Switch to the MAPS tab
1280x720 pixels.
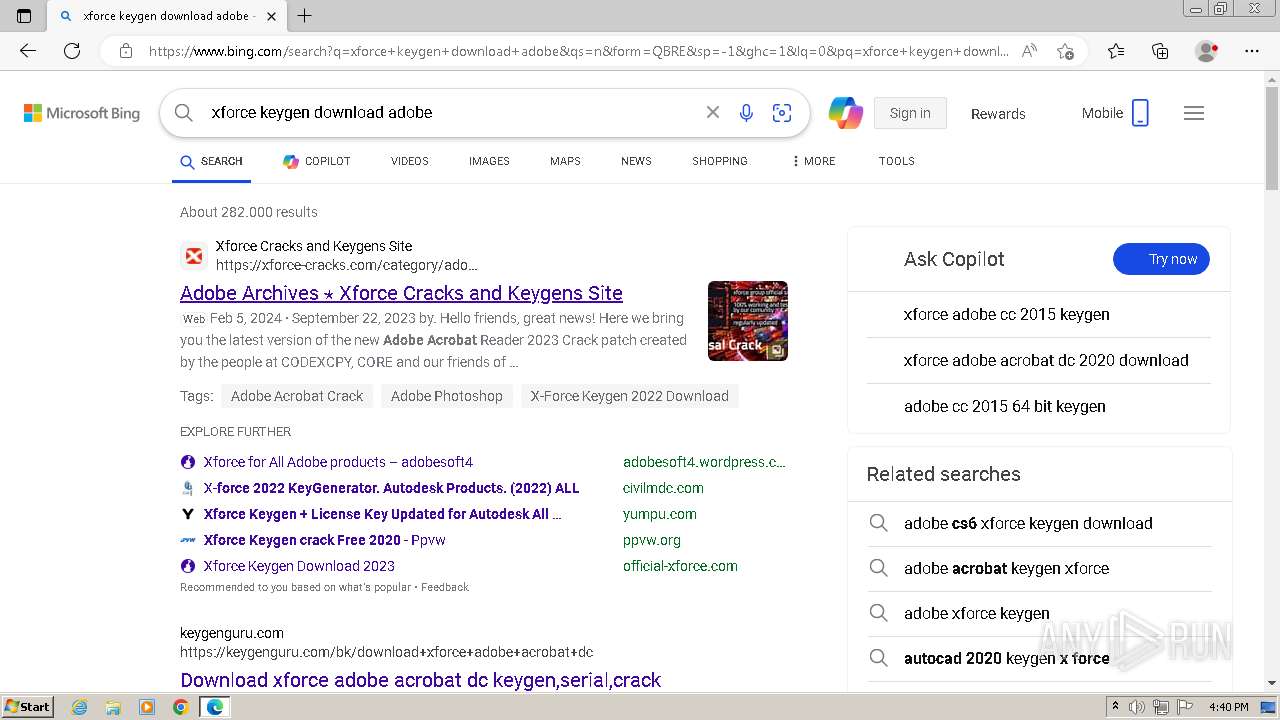point(565,161)
